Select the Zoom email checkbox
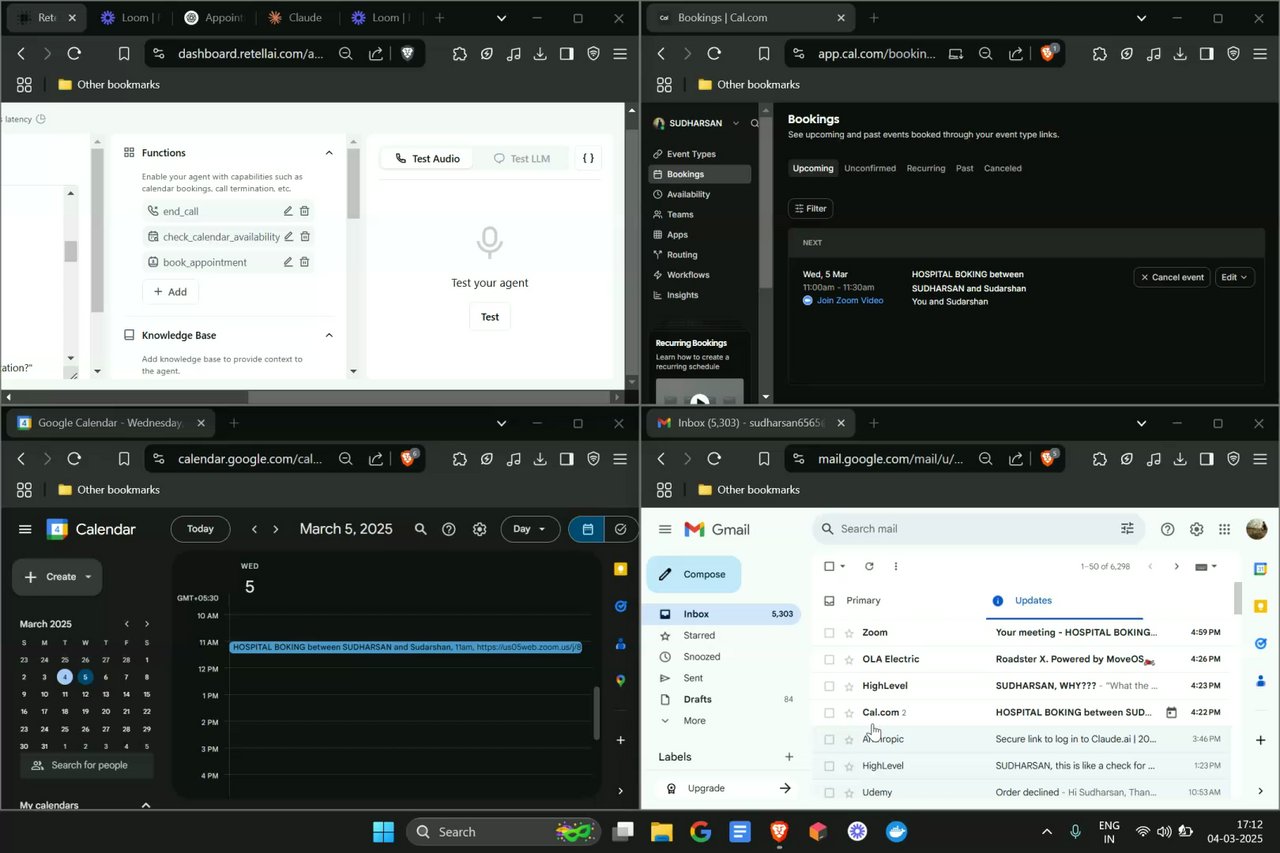Screen dimensions: 1280x853 829,632
